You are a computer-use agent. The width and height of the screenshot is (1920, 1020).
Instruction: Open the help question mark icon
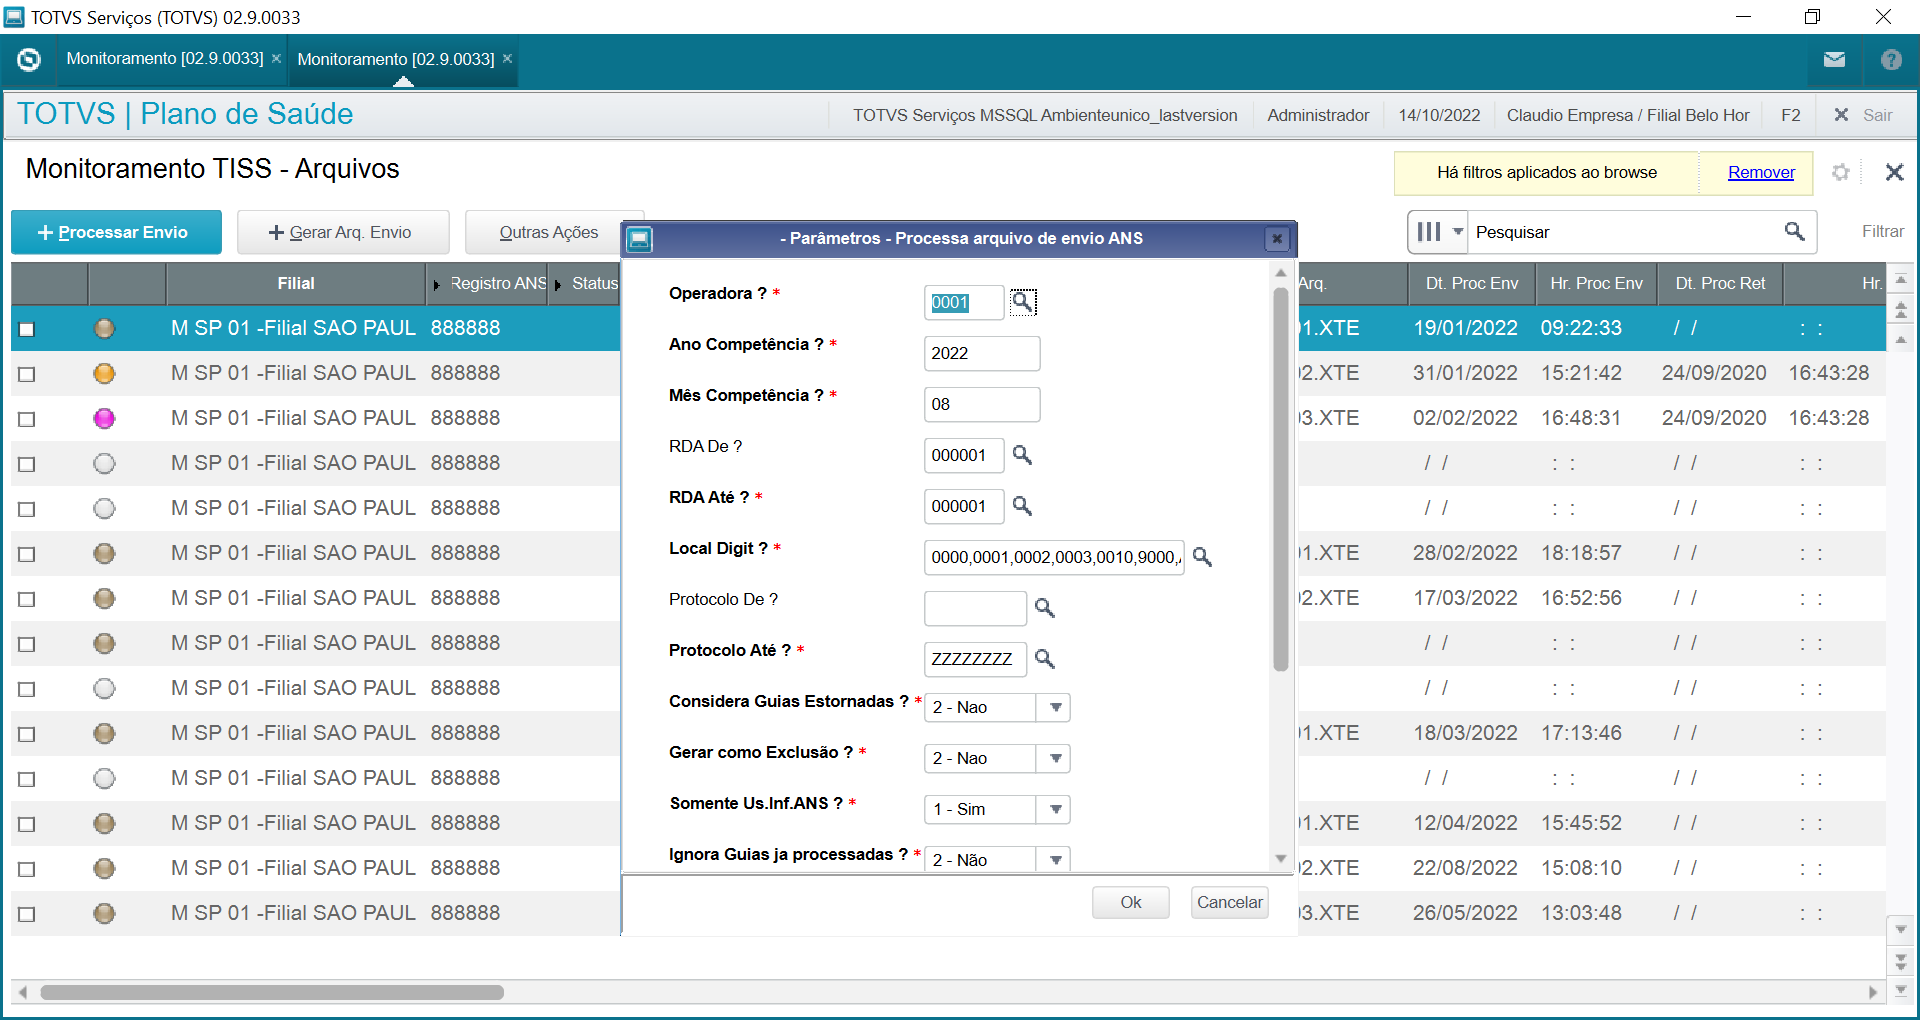coord(1891,60)
